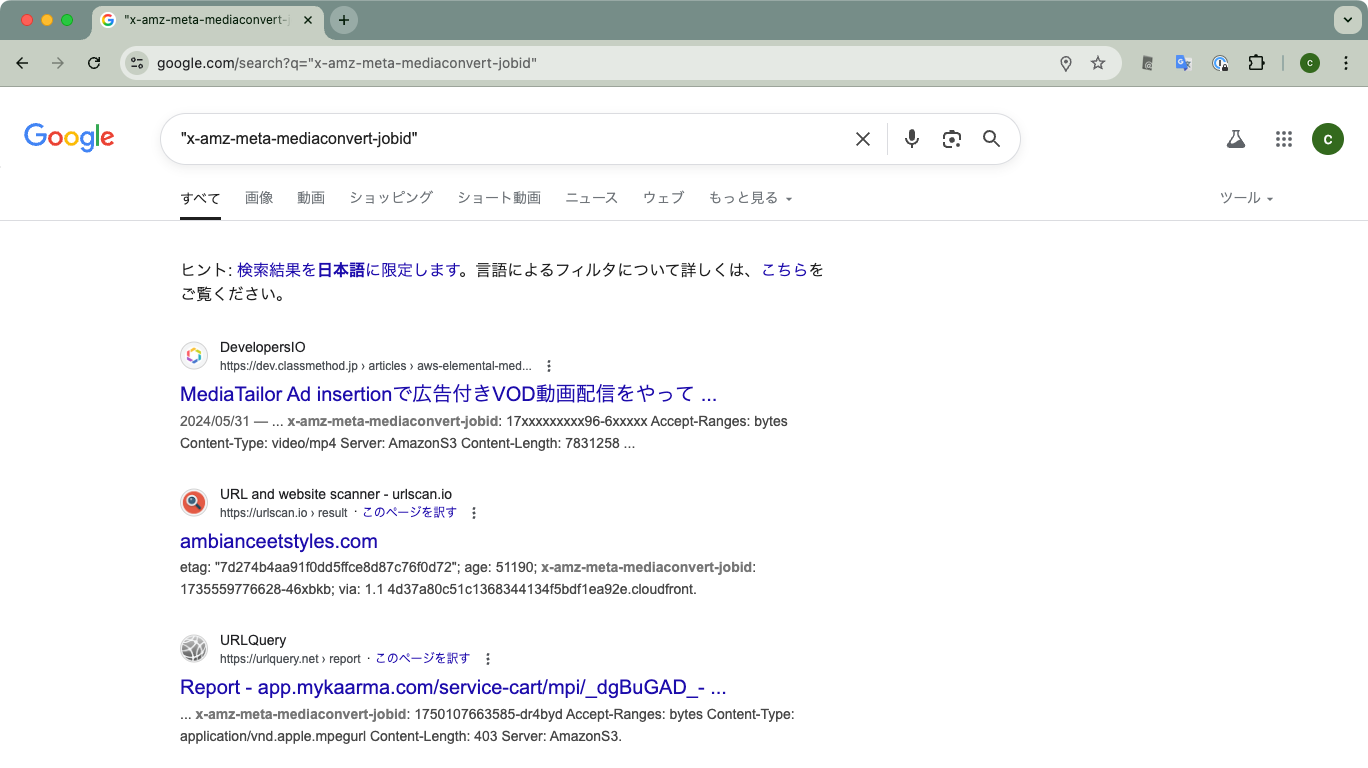
Task: Open site information icon in address bar
Action: [x=138, y=63]
